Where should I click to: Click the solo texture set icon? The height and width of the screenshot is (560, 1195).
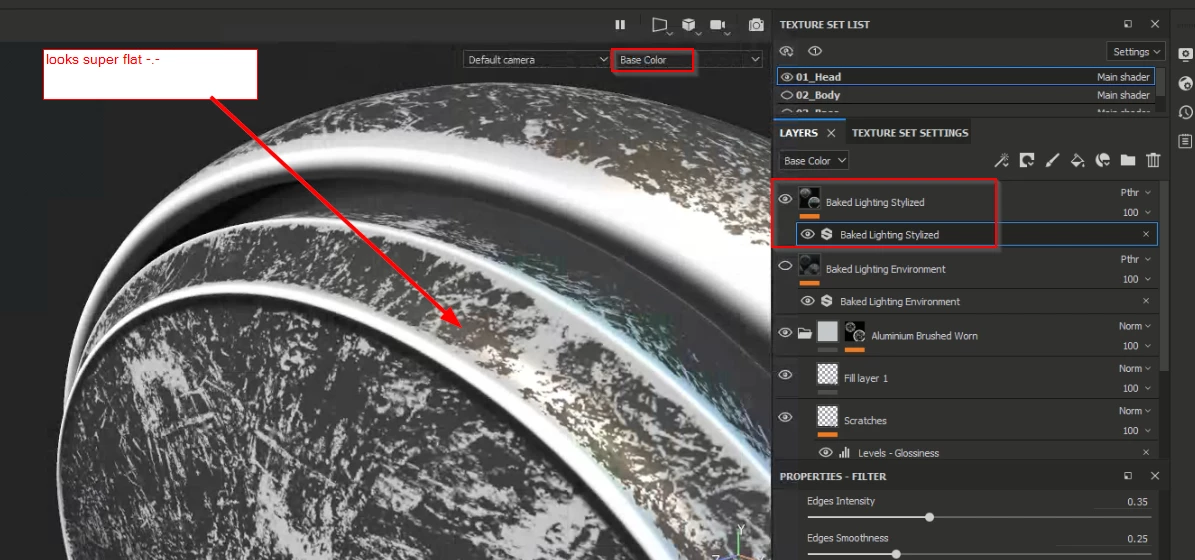click(x=815, y=51)
